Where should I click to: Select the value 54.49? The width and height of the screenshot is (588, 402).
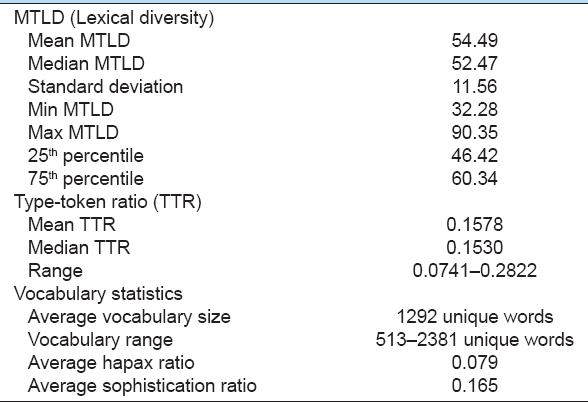[x=474, y=40]
